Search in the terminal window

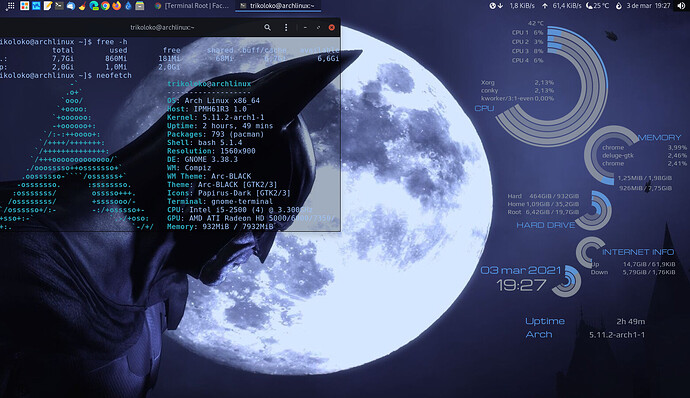[267, 27]
